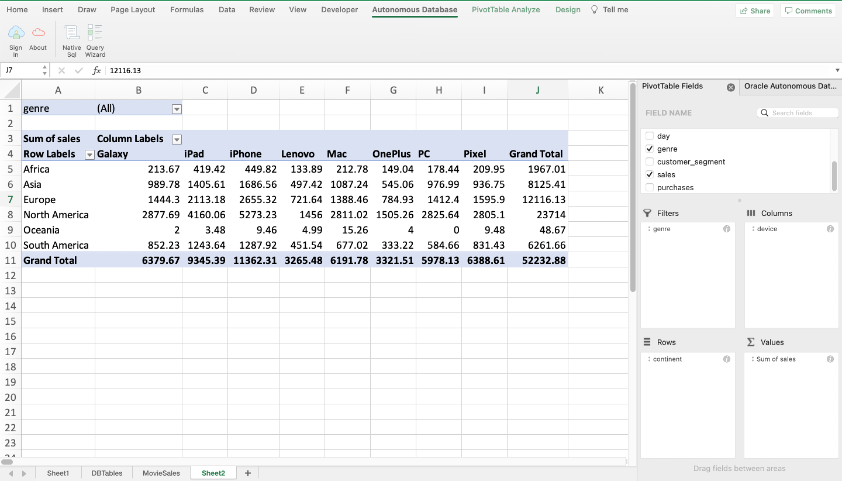This screenshot has height=482, width=842.
Task: Open the Query Wizard
Action: (x=95, y=32)
